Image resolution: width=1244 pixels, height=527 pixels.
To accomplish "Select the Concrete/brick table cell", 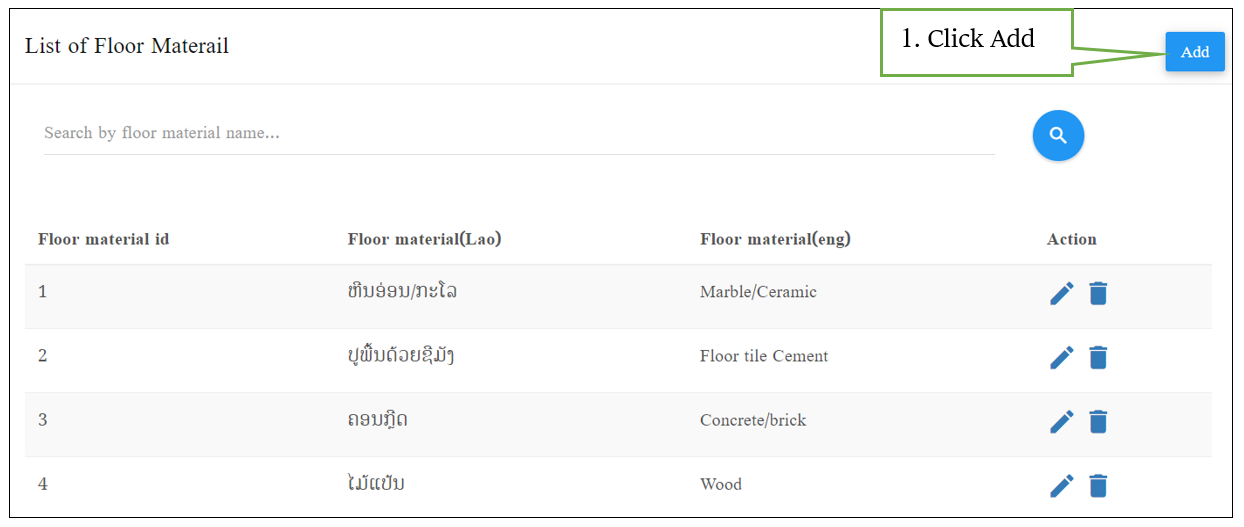I will coord(753,420).
